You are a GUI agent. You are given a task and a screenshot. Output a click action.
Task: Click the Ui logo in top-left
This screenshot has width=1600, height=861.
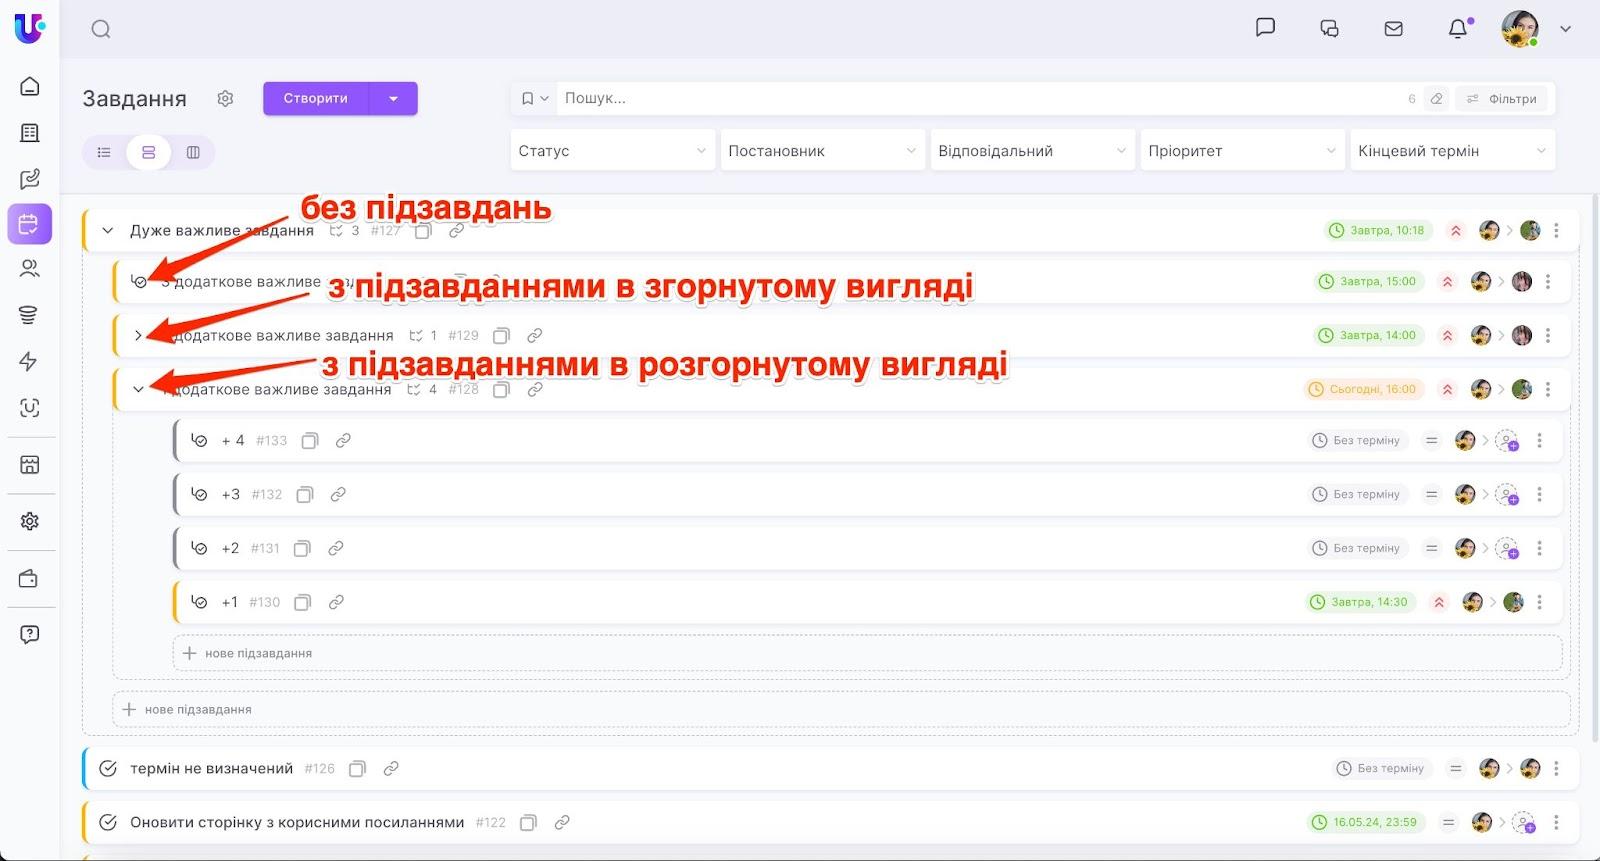(x=29, y=28)
